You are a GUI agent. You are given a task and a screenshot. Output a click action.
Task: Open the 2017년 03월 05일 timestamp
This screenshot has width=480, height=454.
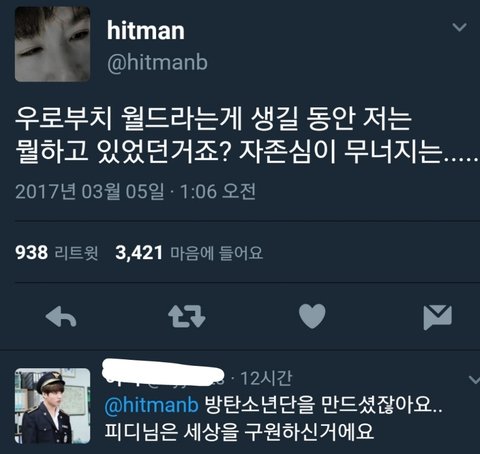coord(135,192)
